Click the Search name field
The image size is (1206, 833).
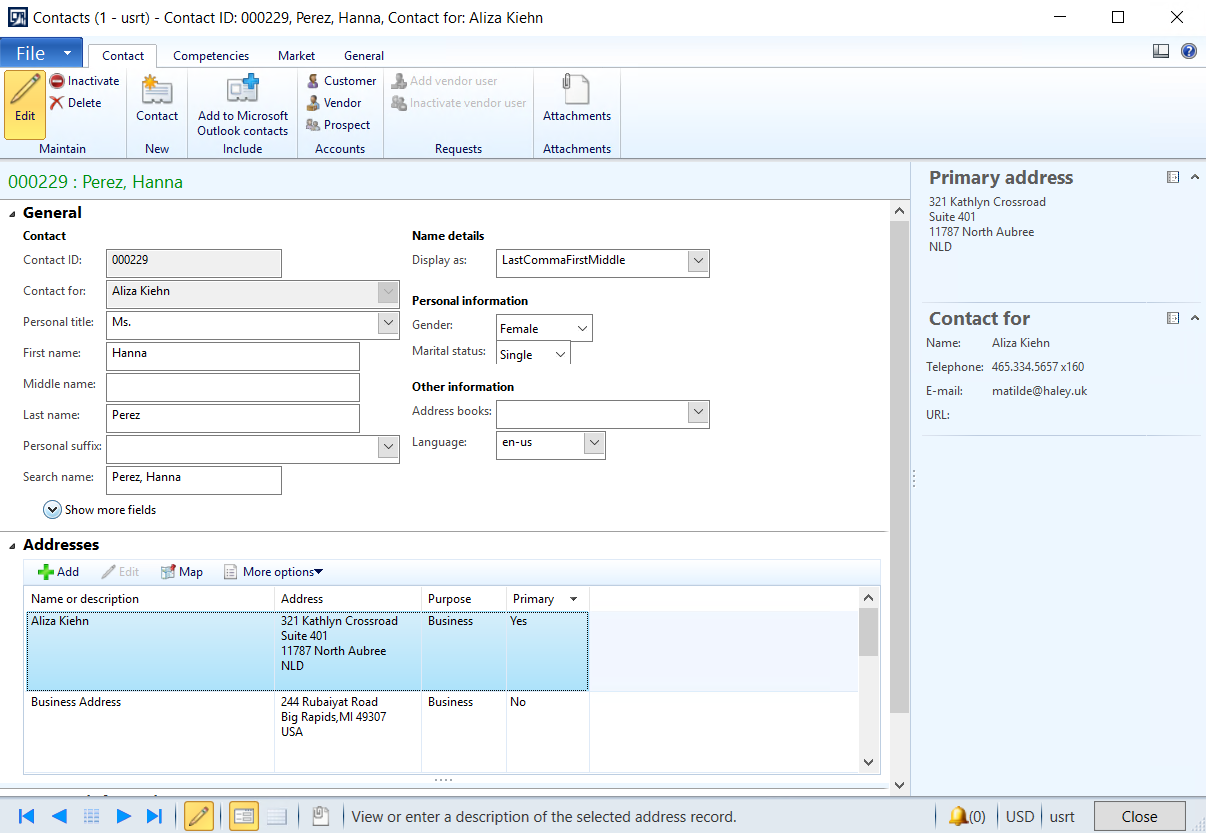tap(193, 480)
